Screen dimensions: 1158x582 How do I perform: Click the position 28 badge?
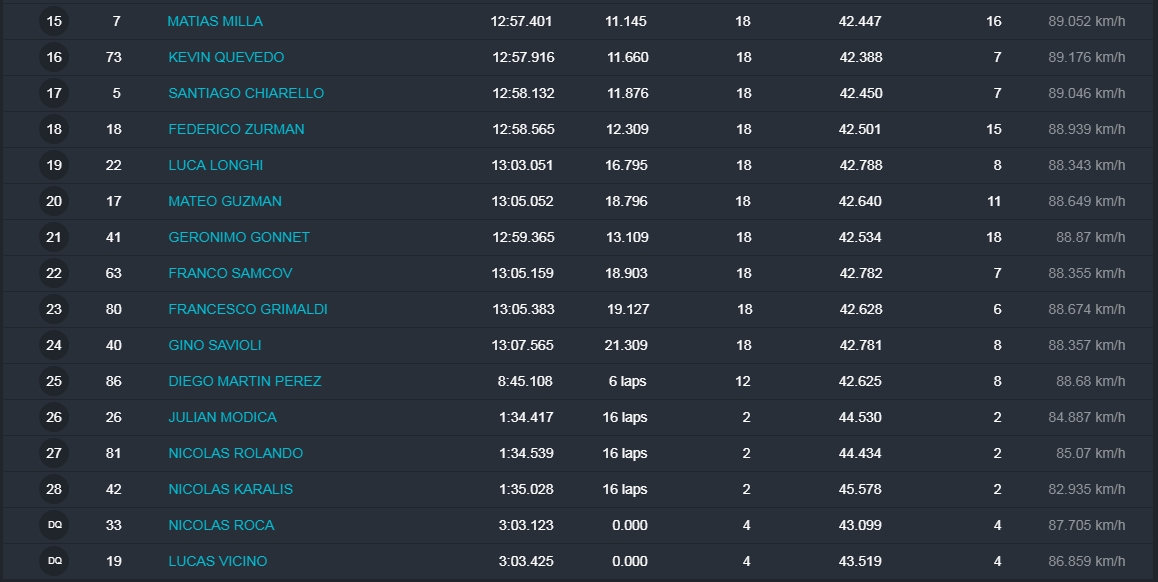point(54,489)
